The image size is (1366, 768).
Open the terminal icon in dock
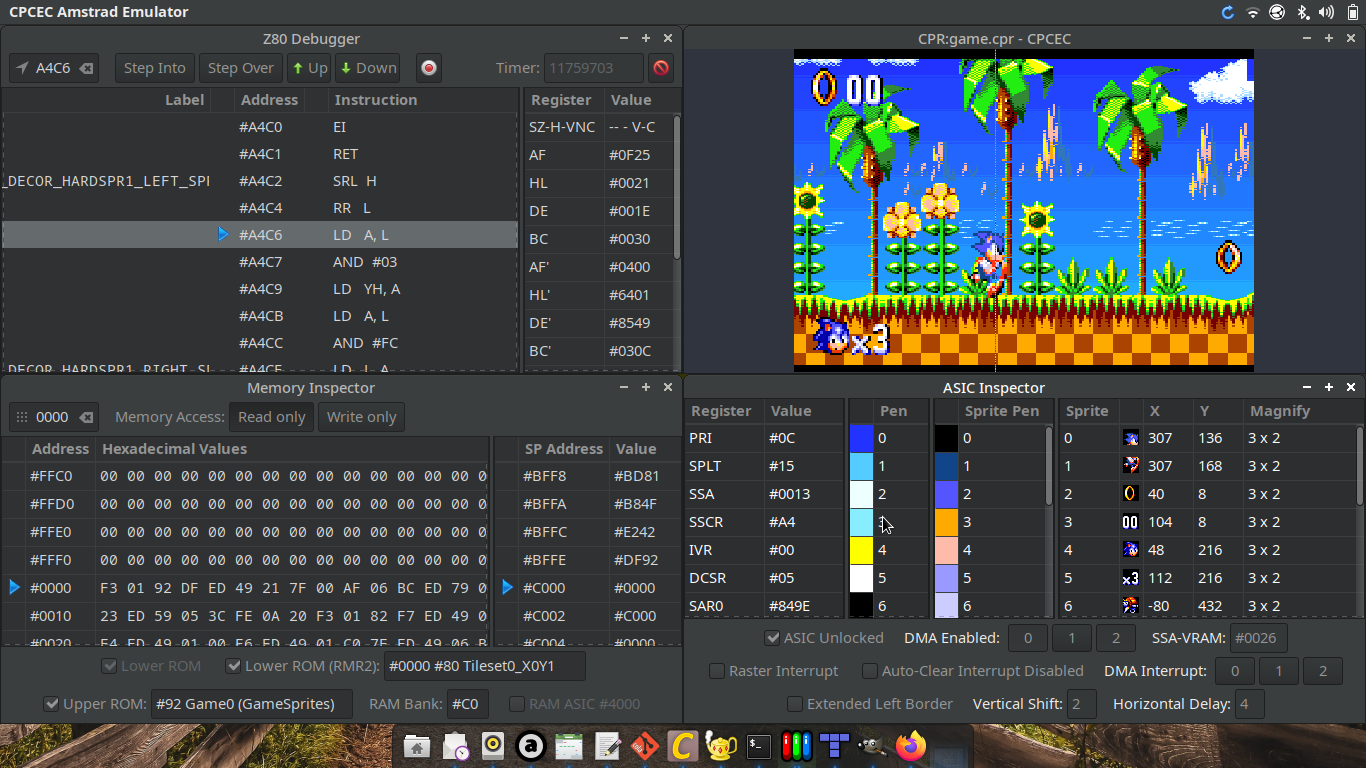click(759, 746)
